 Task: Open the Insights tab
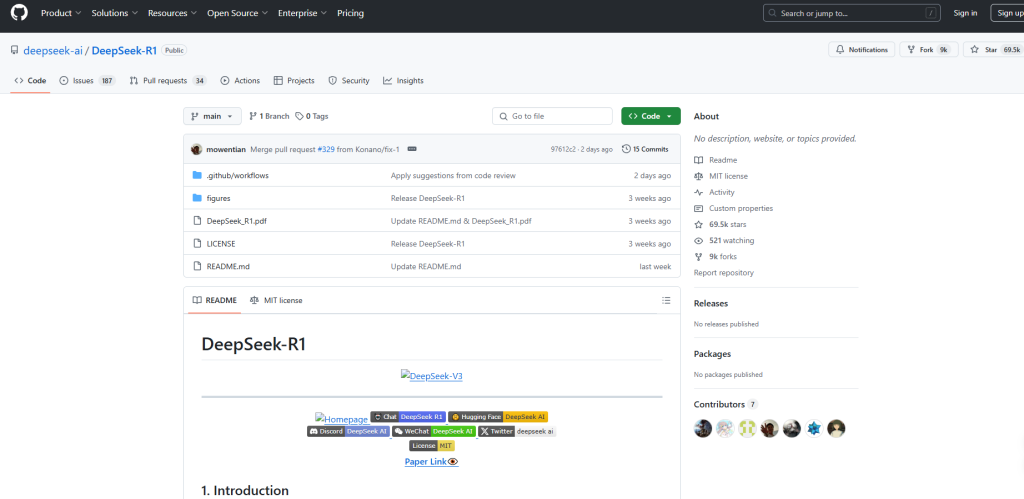point(403,81)
